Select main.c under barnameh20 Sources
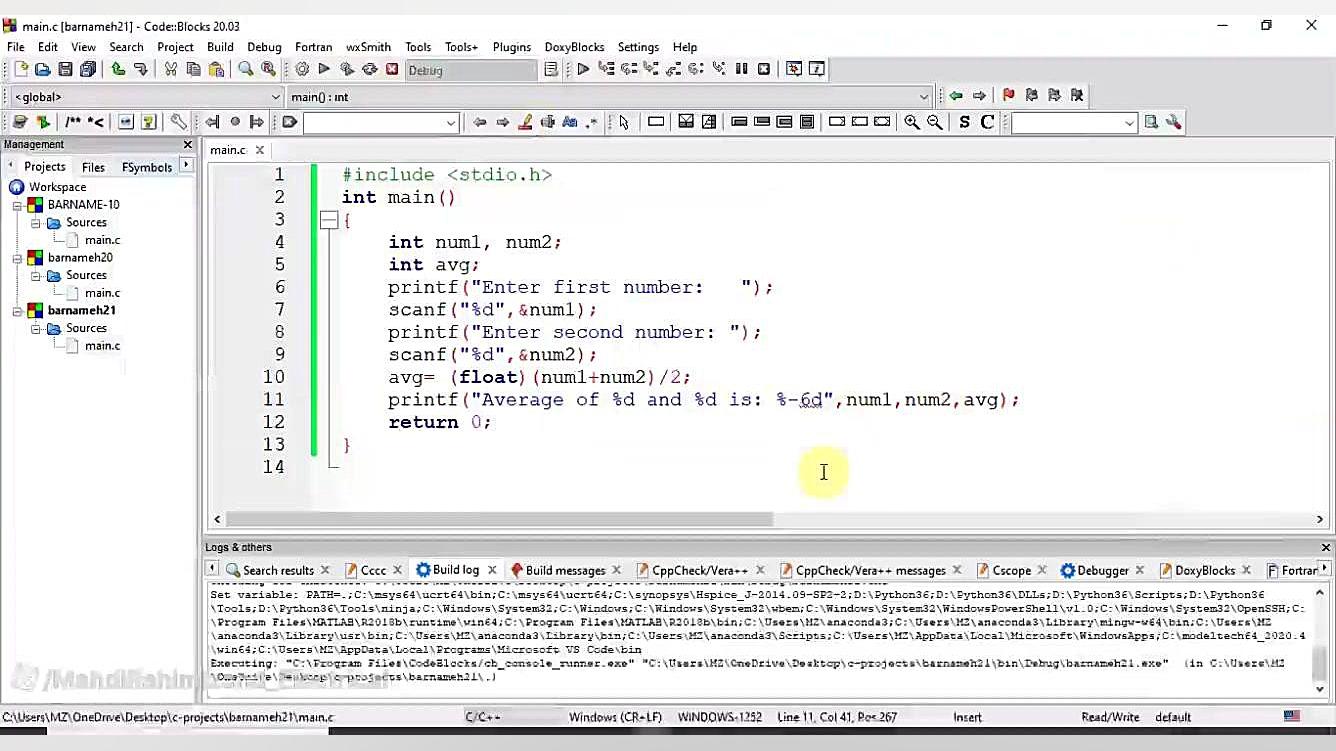Image resolution: width=1336 pixels, height=751 pixels. (102, 293)
